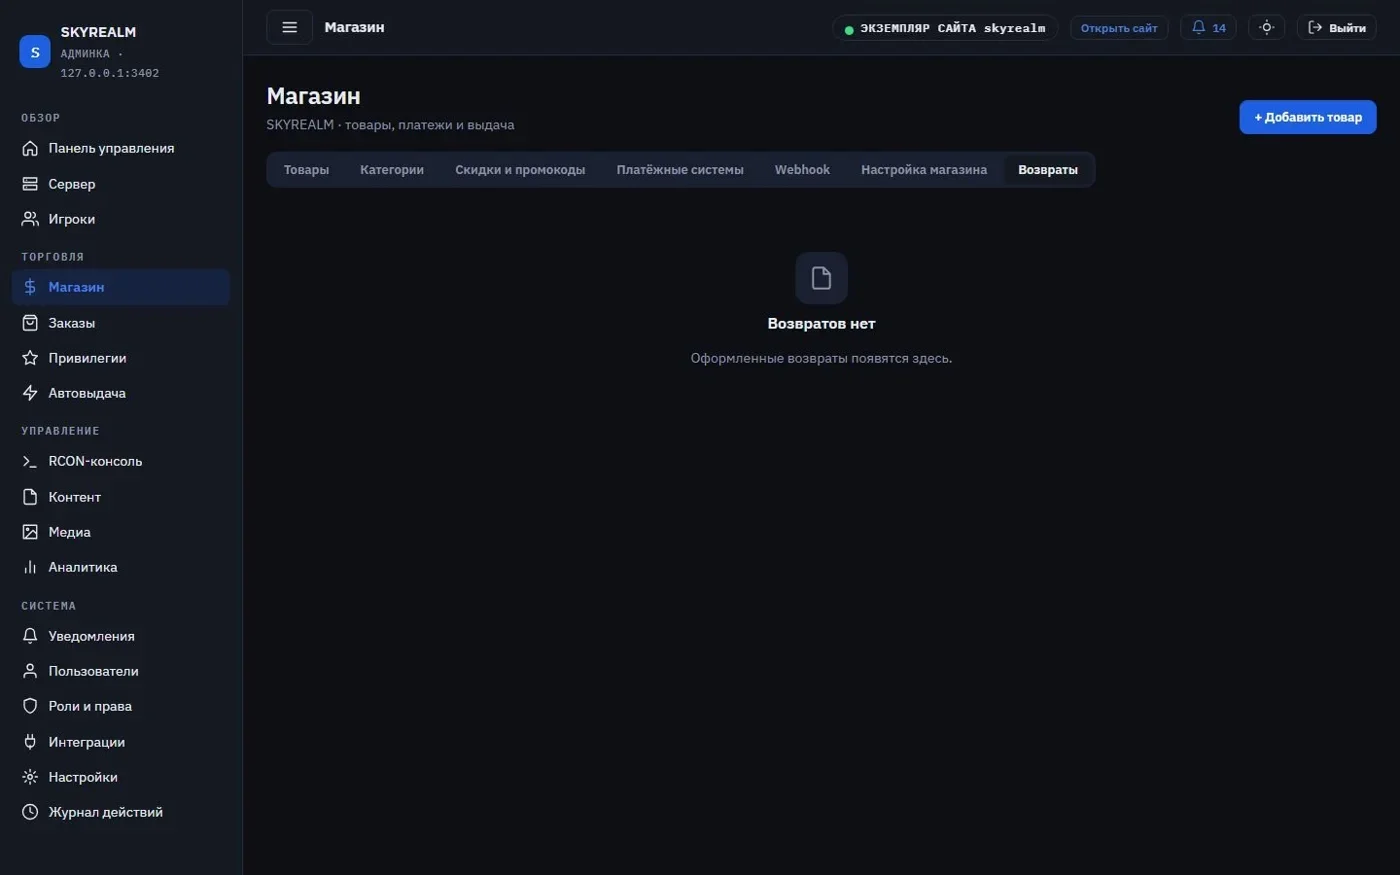
Task: Open the Товары tab
Action: click(306, 170)
